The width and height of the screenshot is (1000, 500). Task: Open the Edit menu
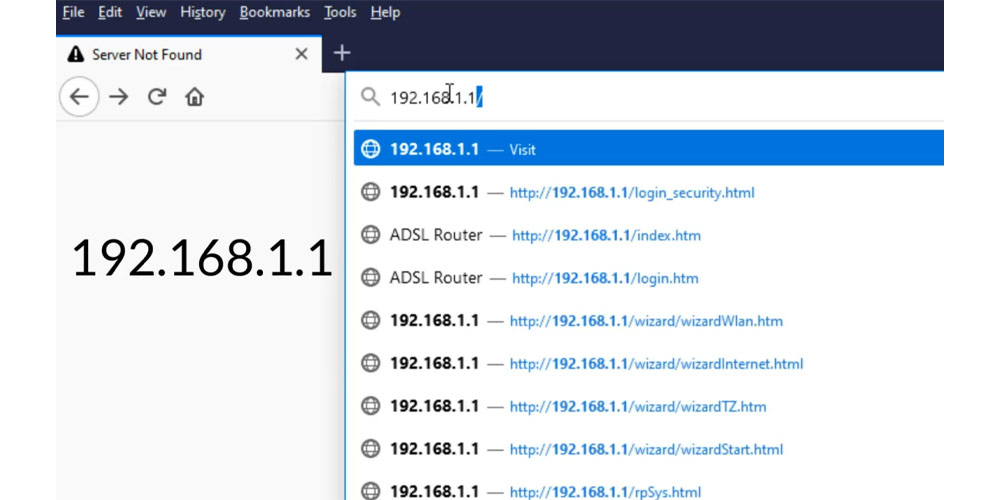(110, 12)
